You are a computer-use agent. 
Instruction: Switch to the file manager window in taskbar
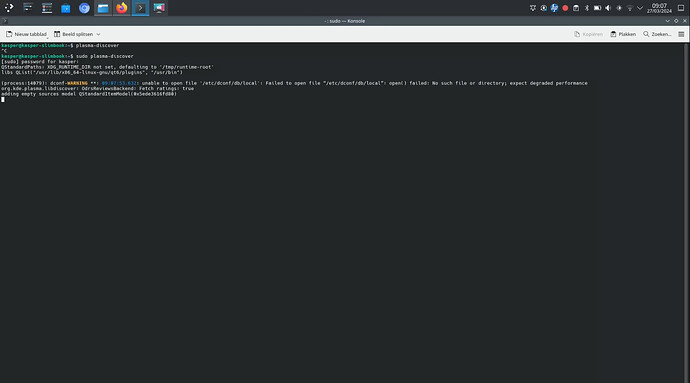point(103,8)
